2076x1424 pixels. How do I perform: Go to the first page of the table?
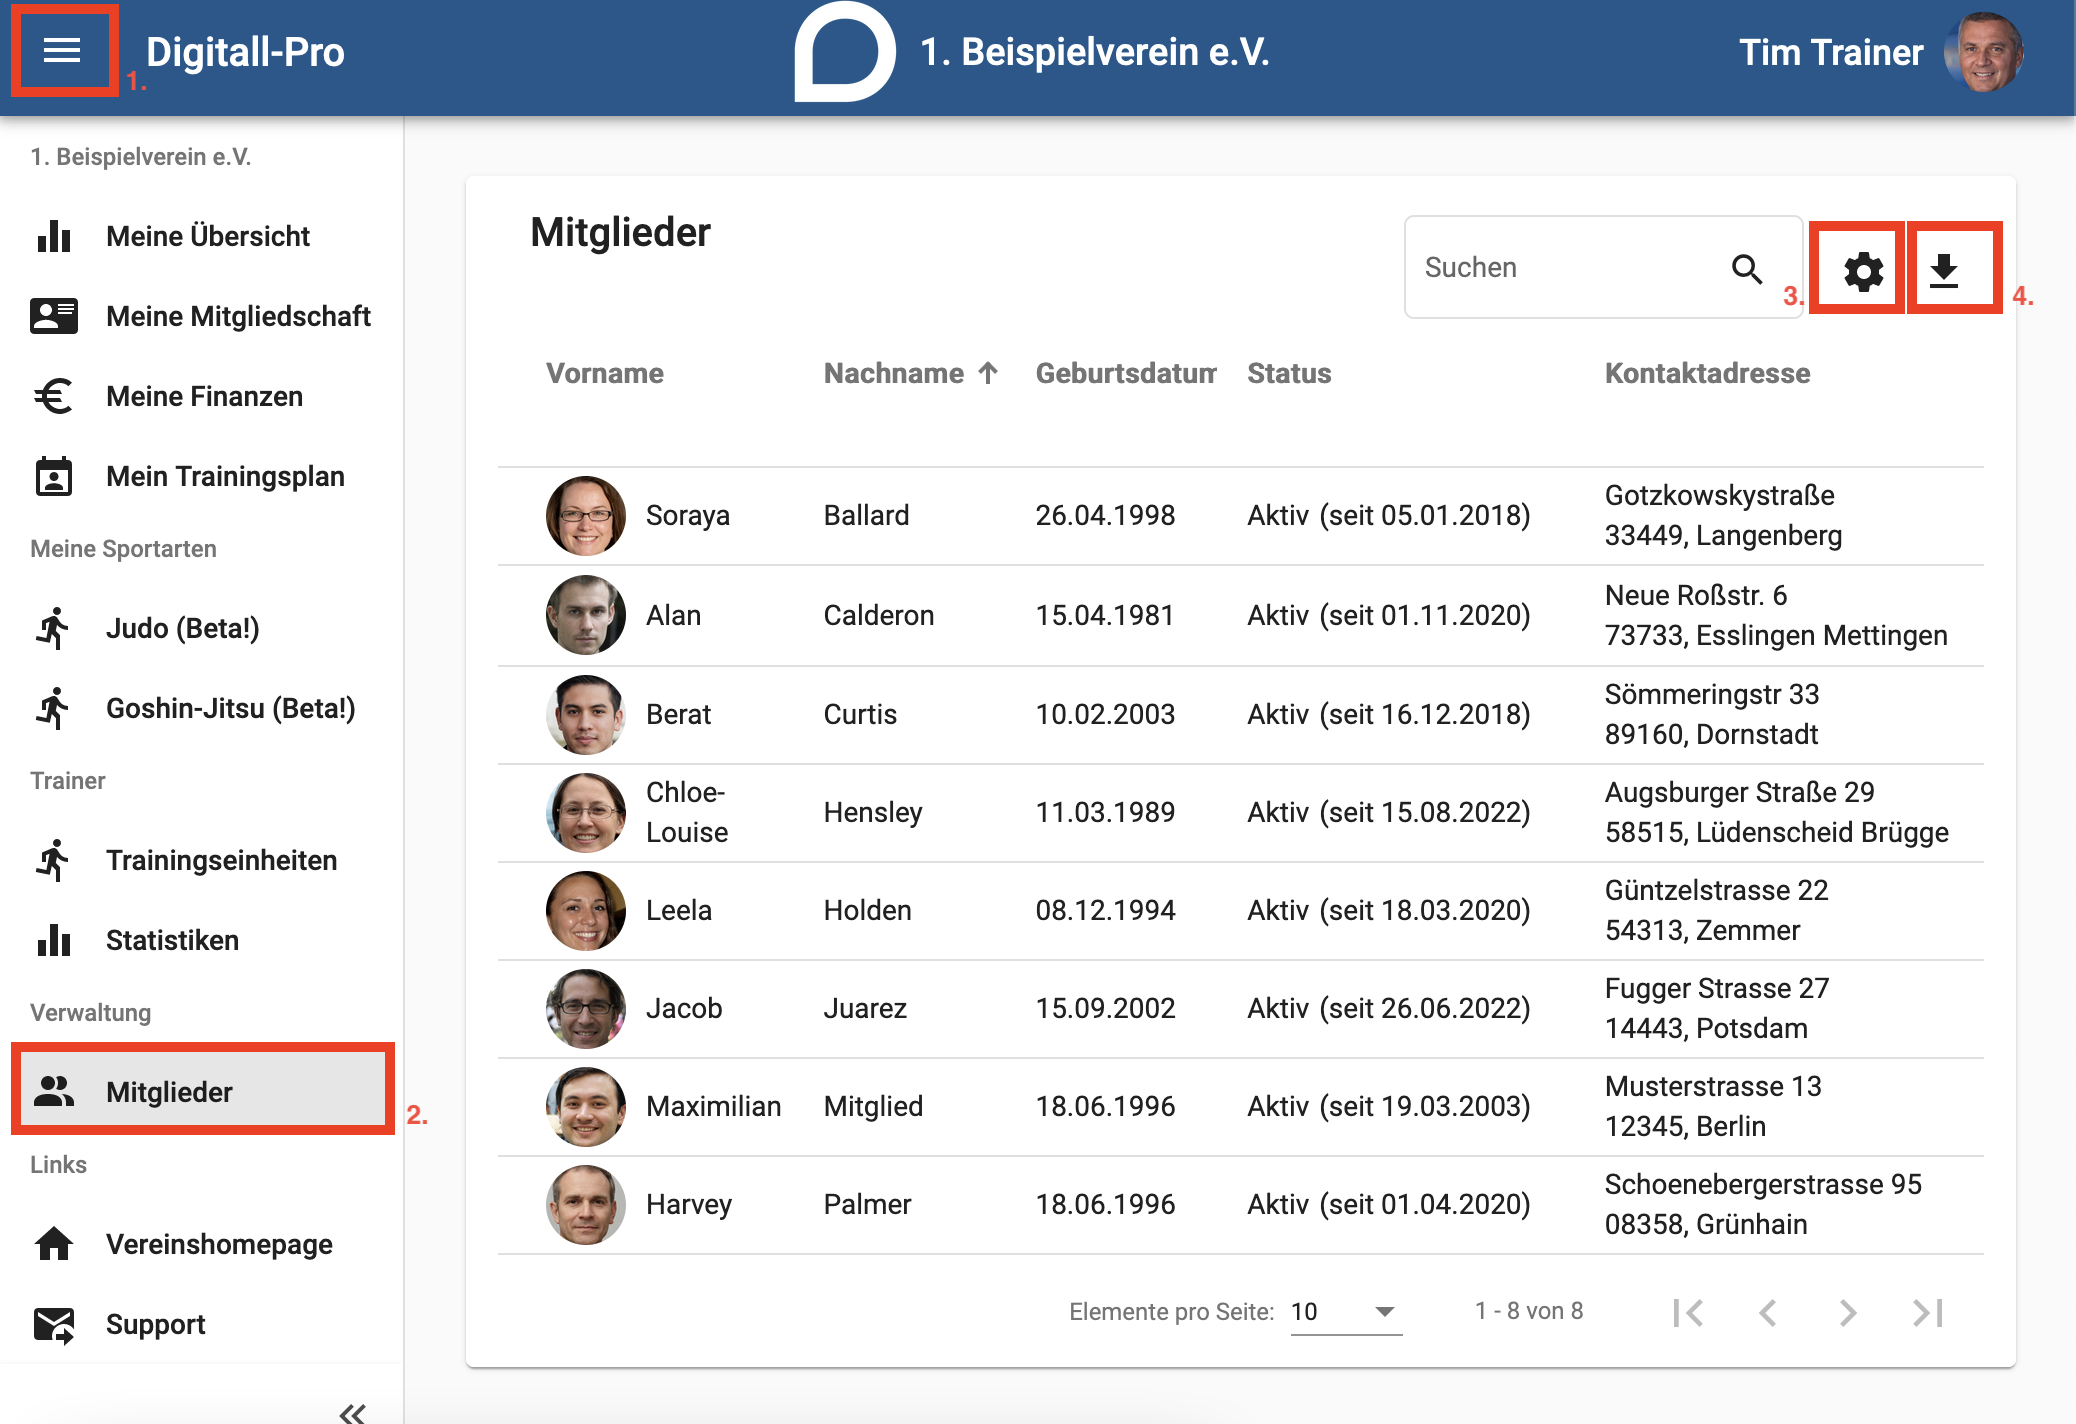pos(1688,1312)
